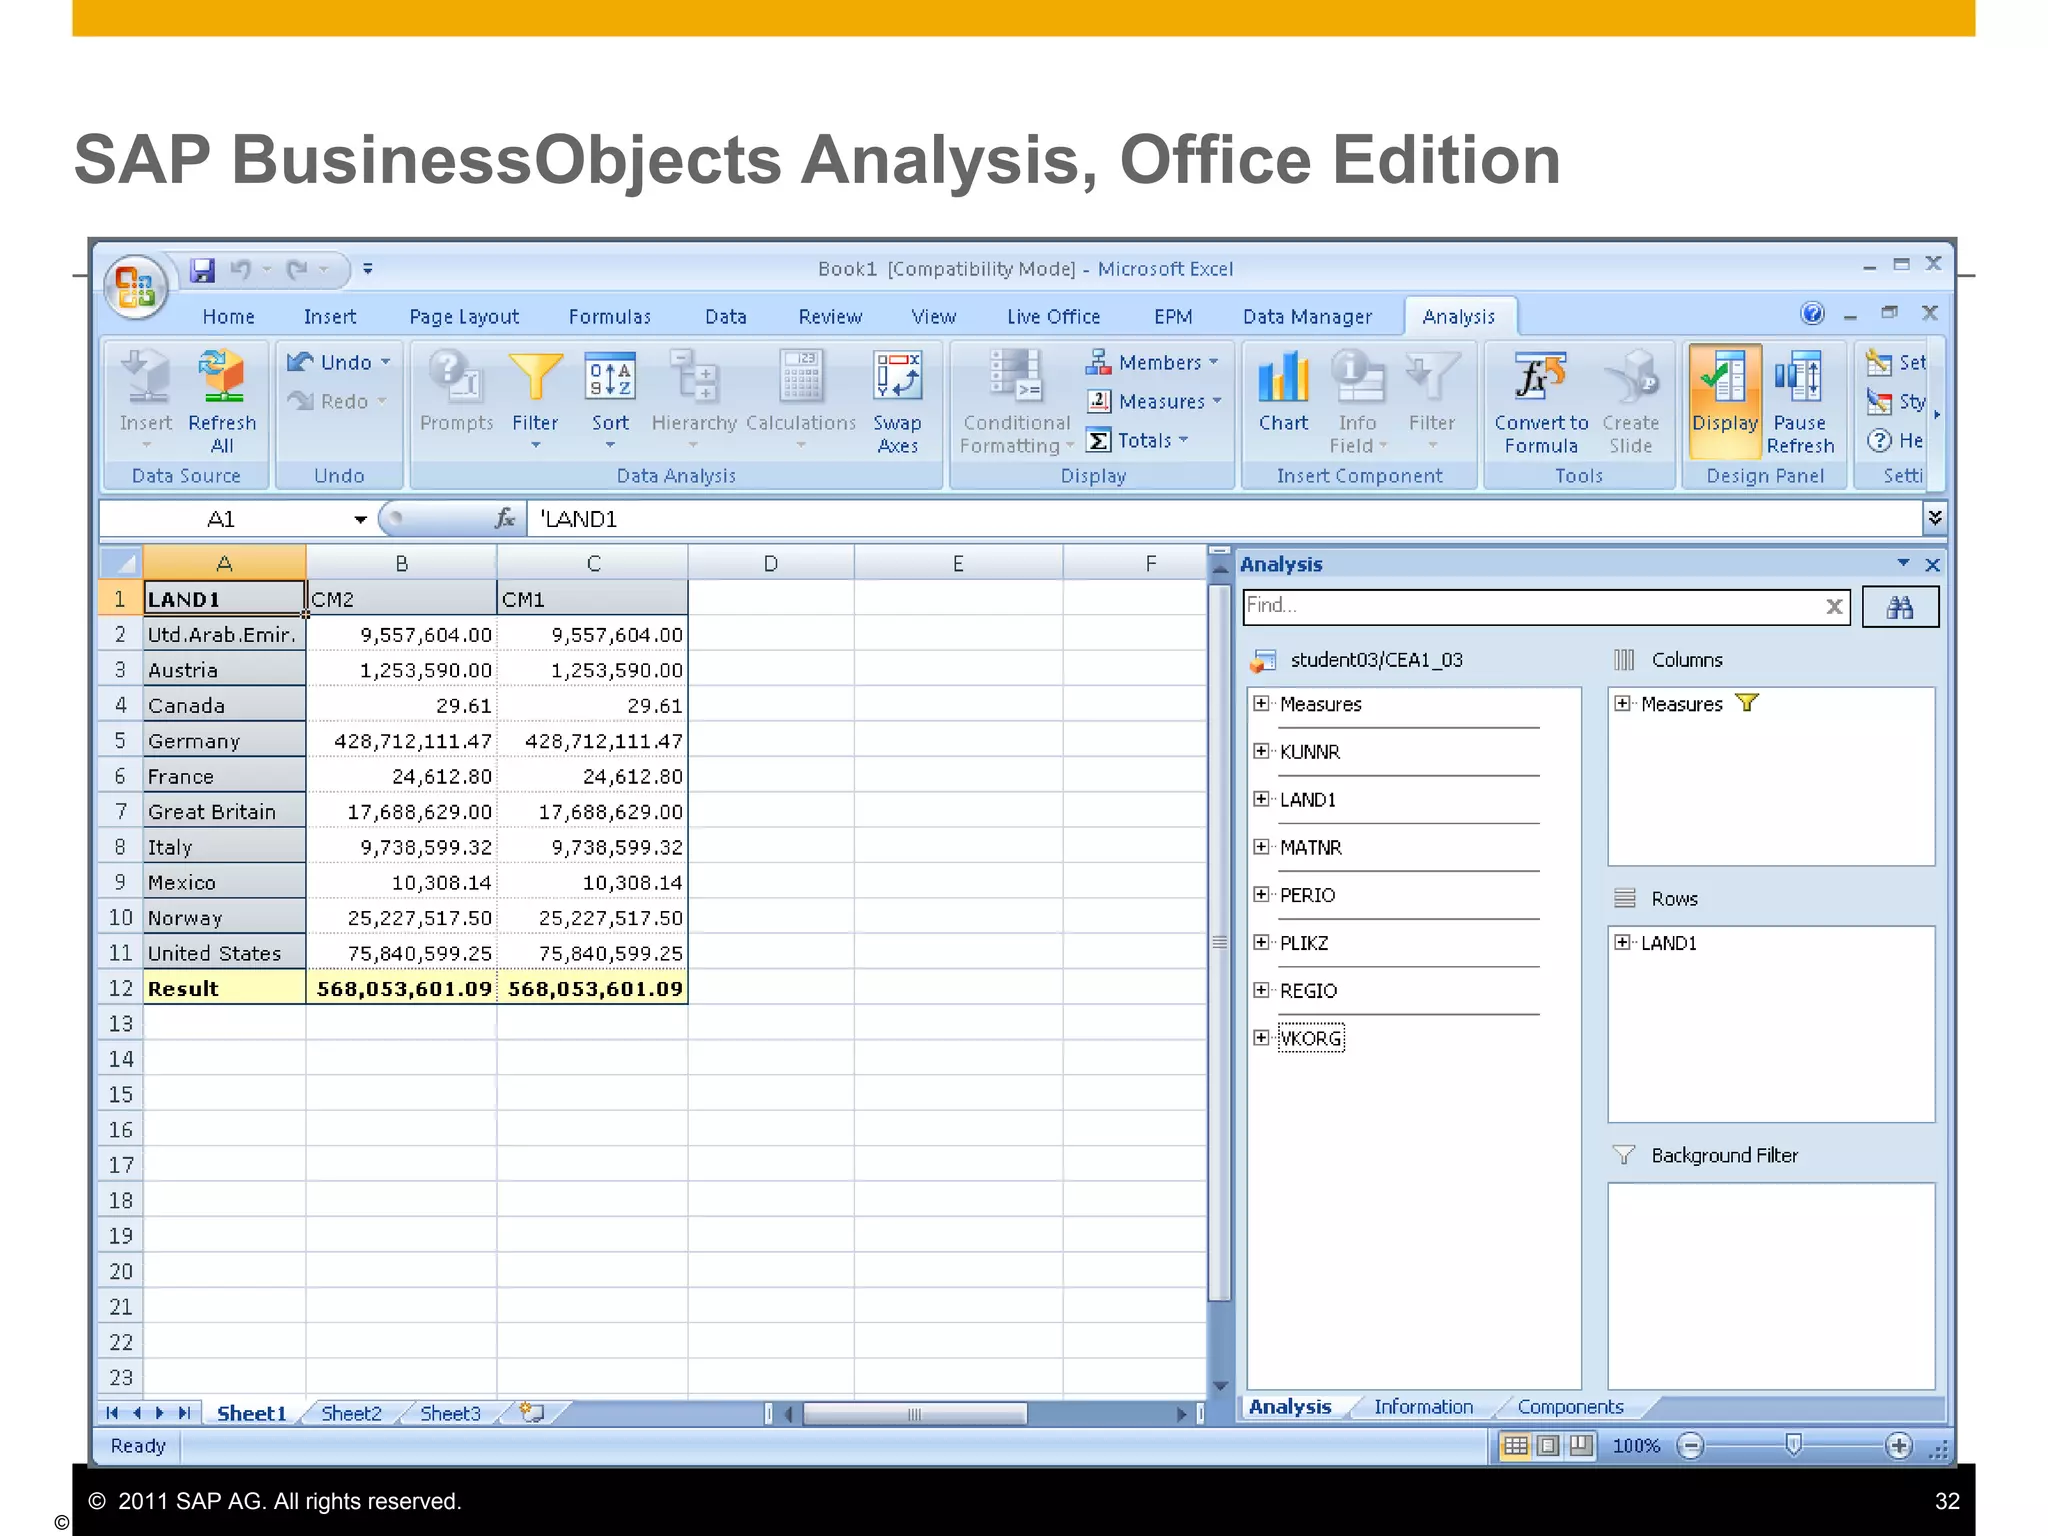Screen dimensions: 2048x1536
Task: Click the Sort icon
Action: click(x=610, y=378)
